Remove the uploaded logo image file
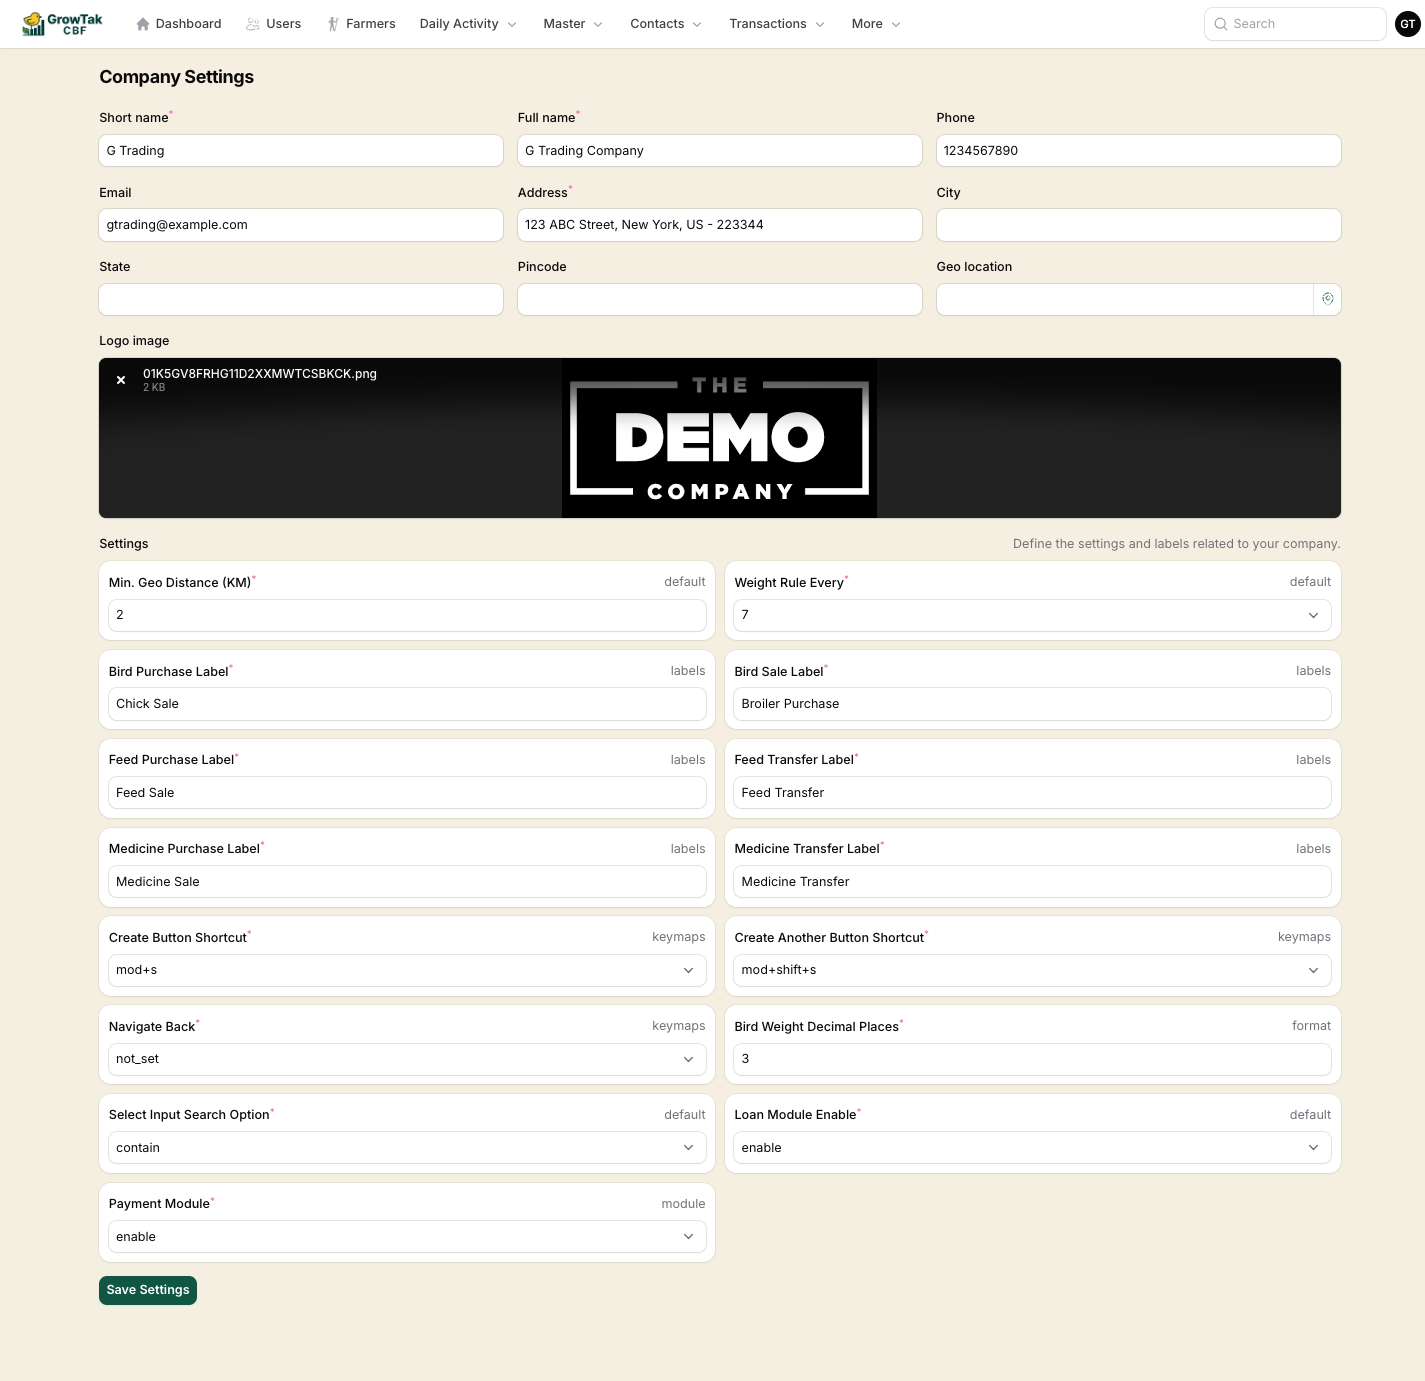1425x1381 pixels. pos(121,380)
